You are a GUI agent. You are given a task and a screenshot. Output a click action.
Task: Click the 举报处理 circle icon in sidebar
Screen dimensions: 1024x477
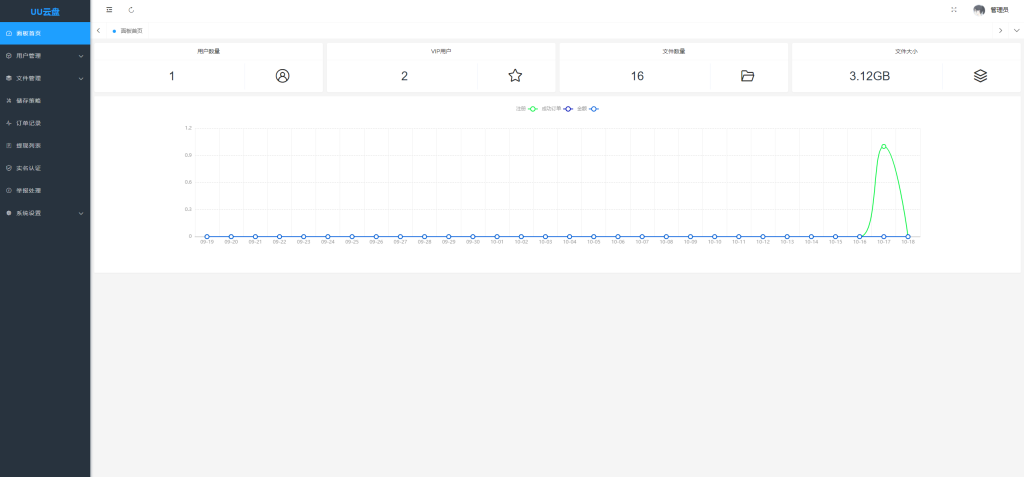point(8,191)
